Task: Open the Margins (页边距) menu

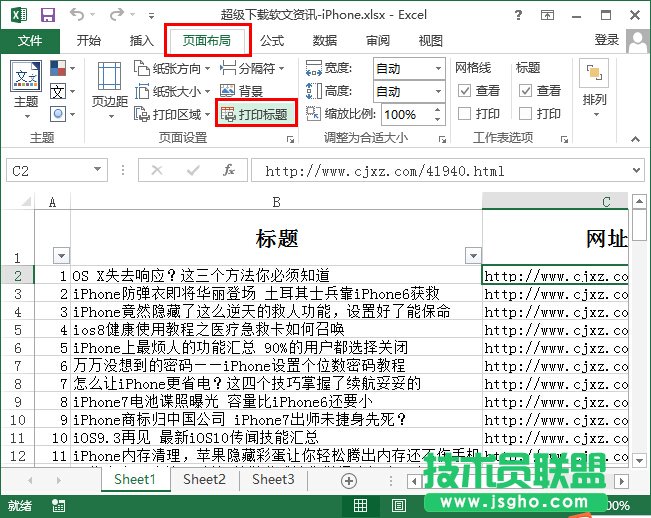Action: coord(109,86)
